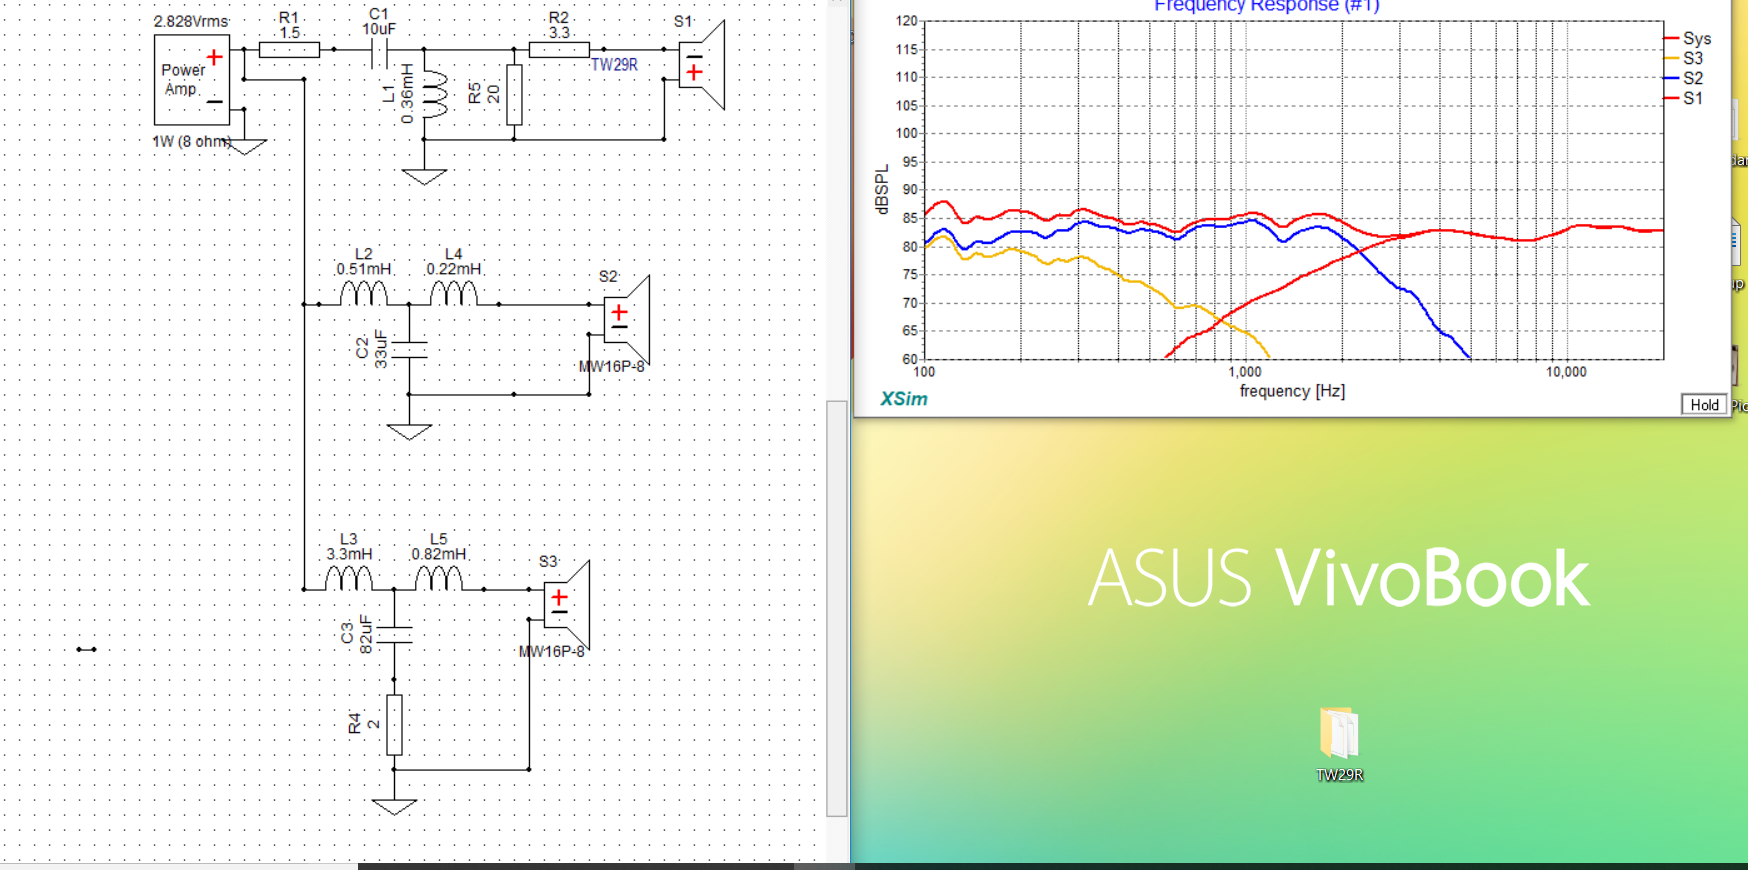Select resistor R2 3.3 ohm
1748x870 pixels.
tap(559, 49)
